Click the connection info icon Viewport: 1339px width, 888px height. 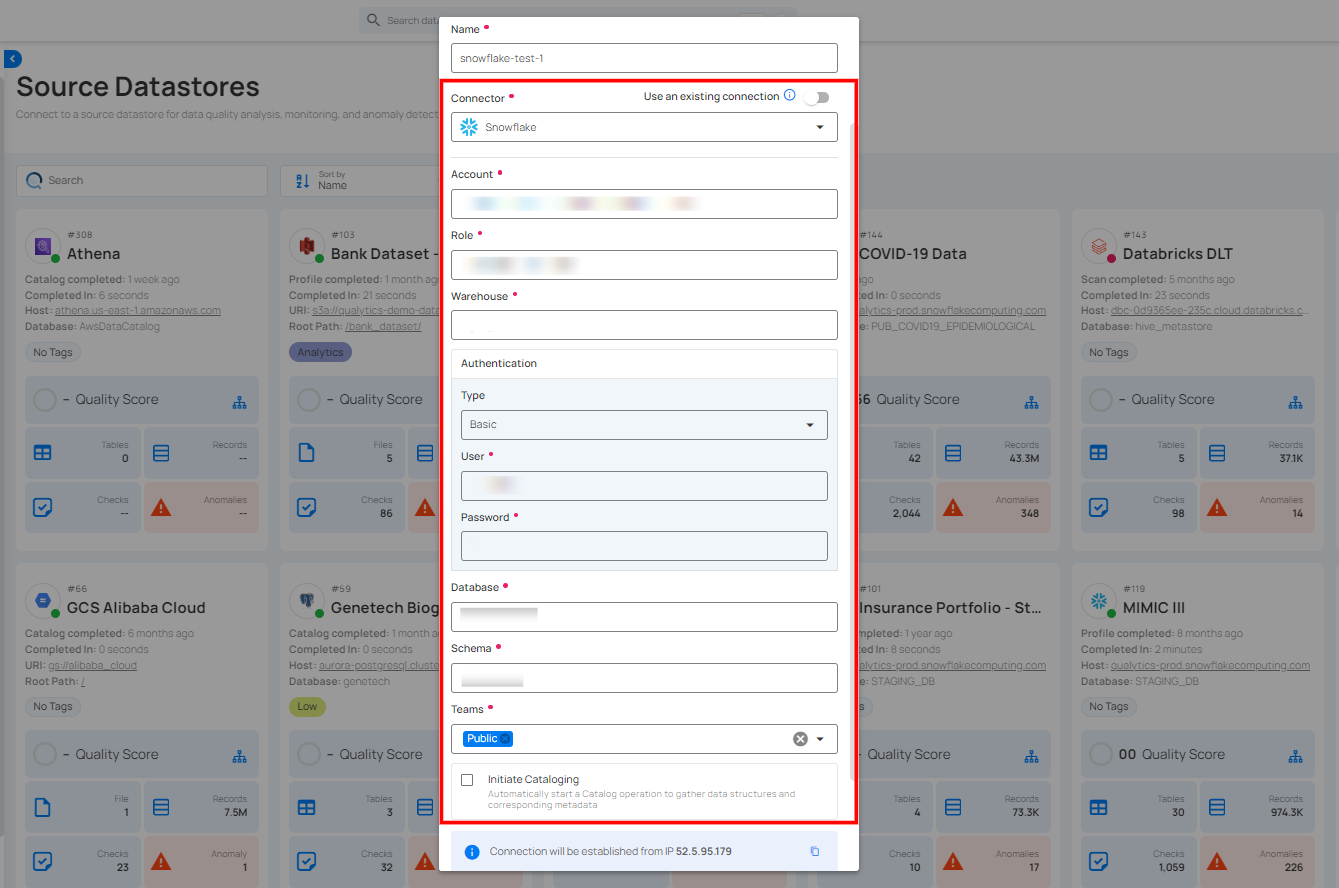coord(473,852)
